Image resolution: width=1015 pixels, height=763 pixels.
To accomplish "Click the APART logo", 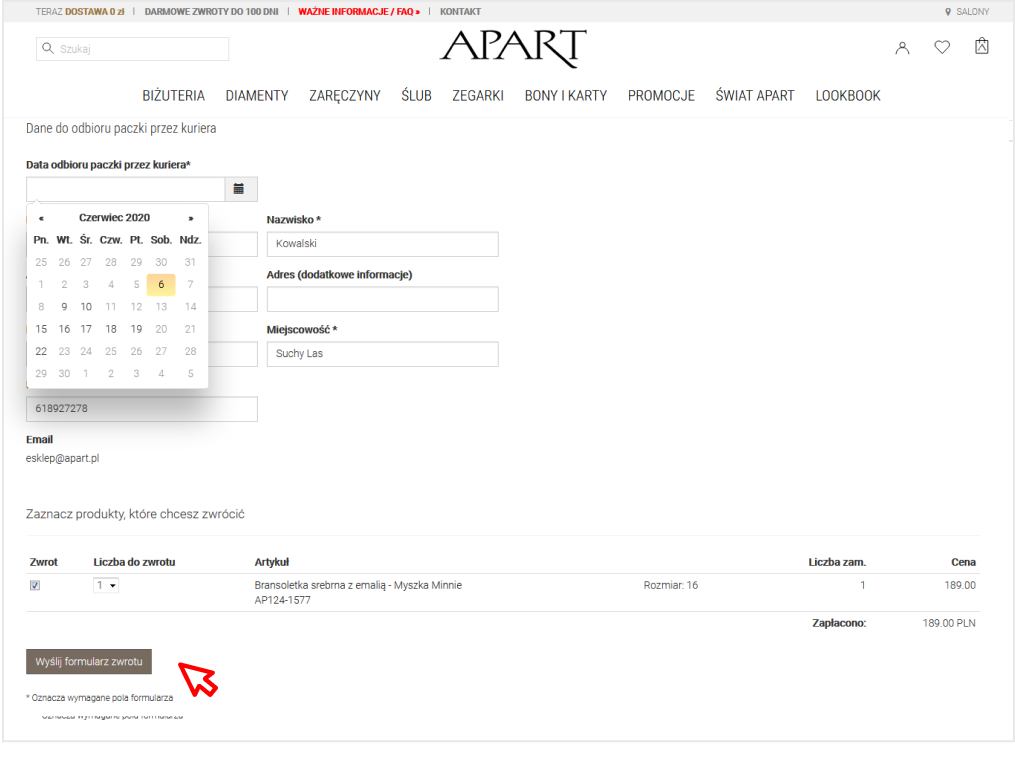I will click(513, 48).
